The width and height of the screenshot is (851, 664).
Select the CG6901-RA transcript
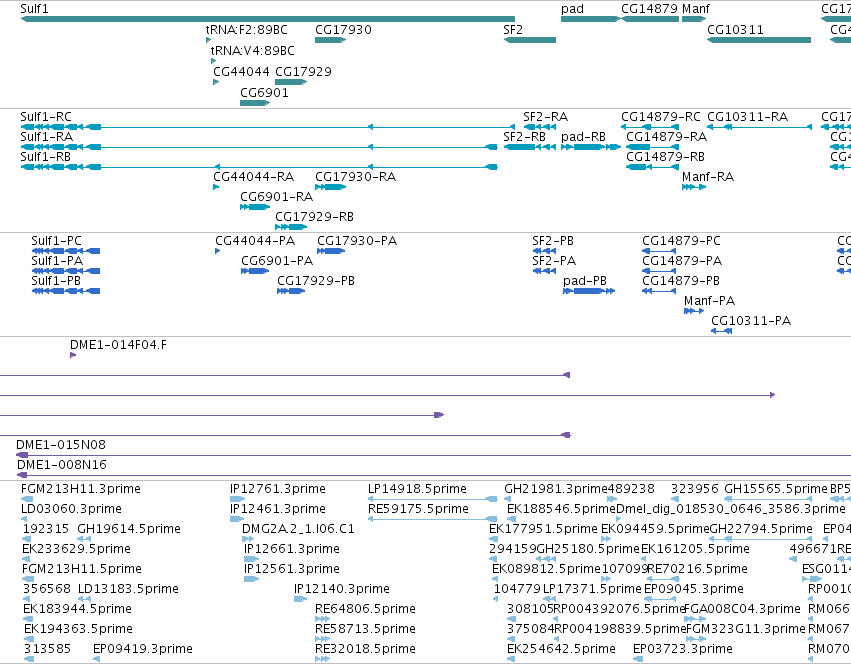255,207
